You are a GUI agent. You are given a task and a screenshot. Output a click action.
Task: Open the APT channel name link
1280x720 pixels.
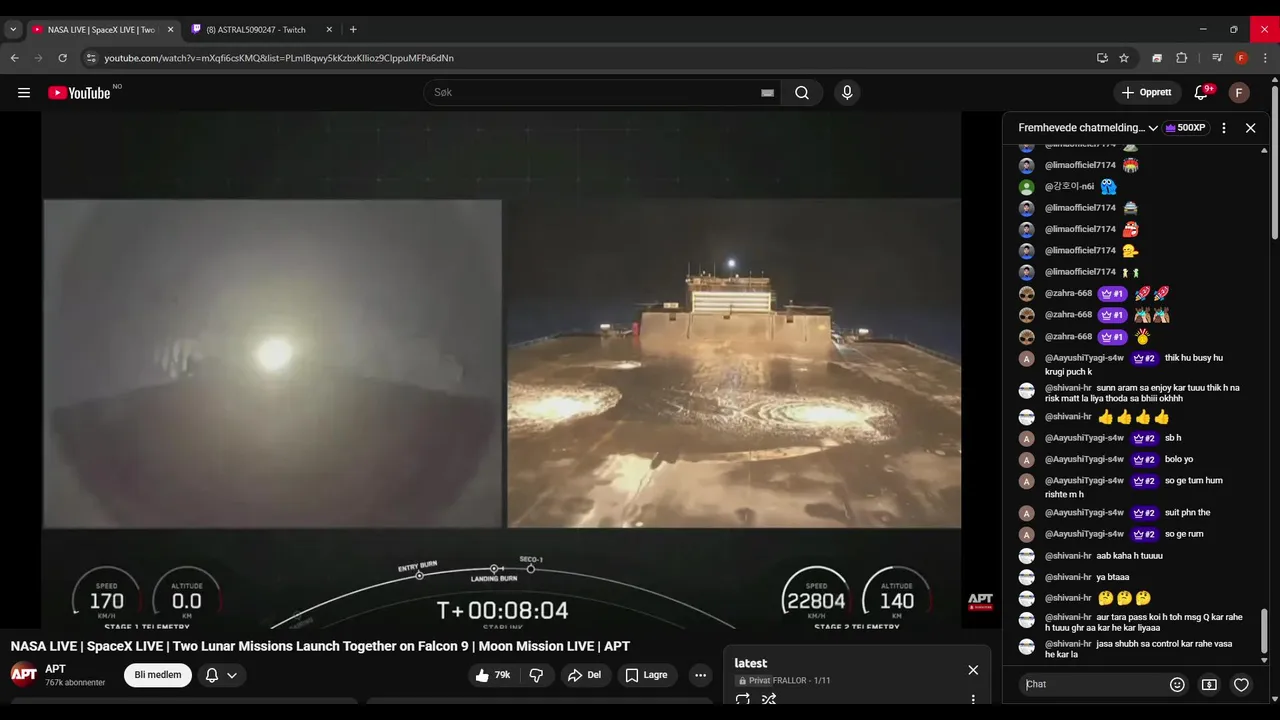55,669
